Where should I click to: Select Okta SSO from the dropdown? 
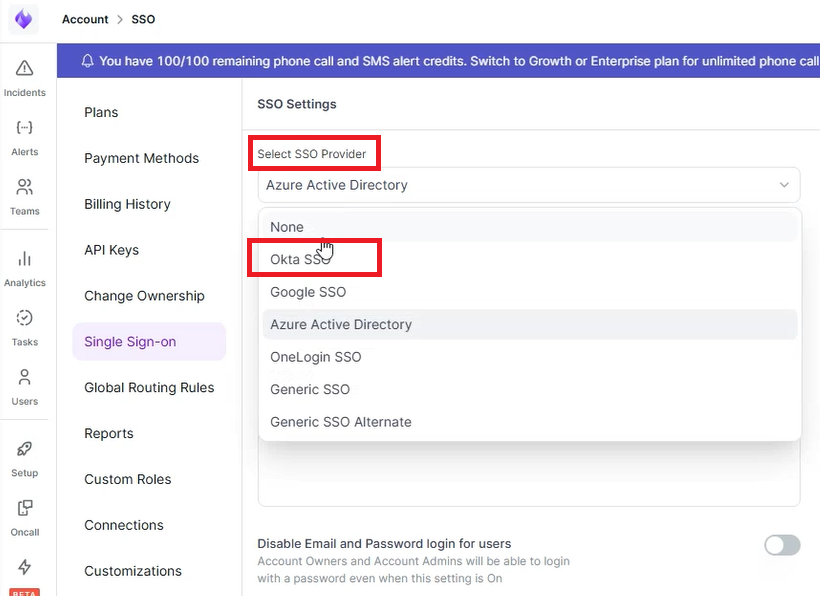(530, 259)
